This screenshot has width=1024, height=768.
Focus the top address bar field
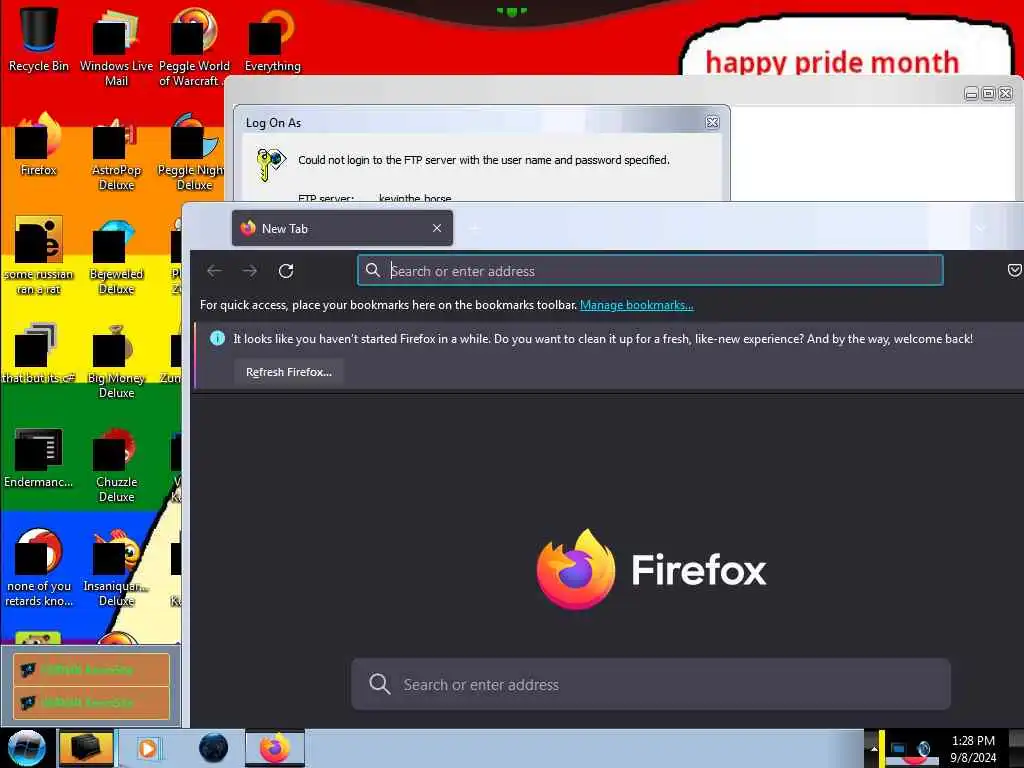point(650,270)
